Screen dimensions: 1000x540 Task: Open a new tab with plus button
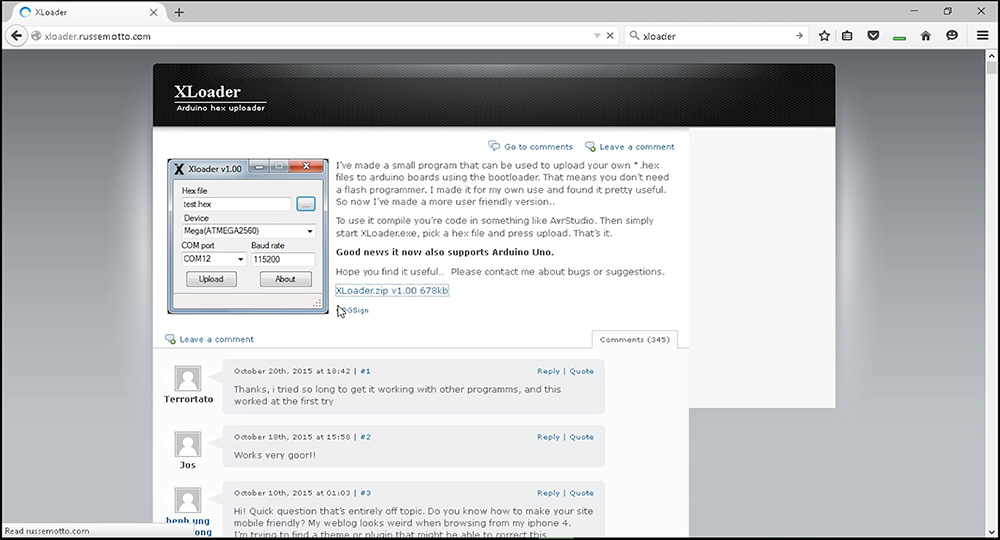coord(179,12)
